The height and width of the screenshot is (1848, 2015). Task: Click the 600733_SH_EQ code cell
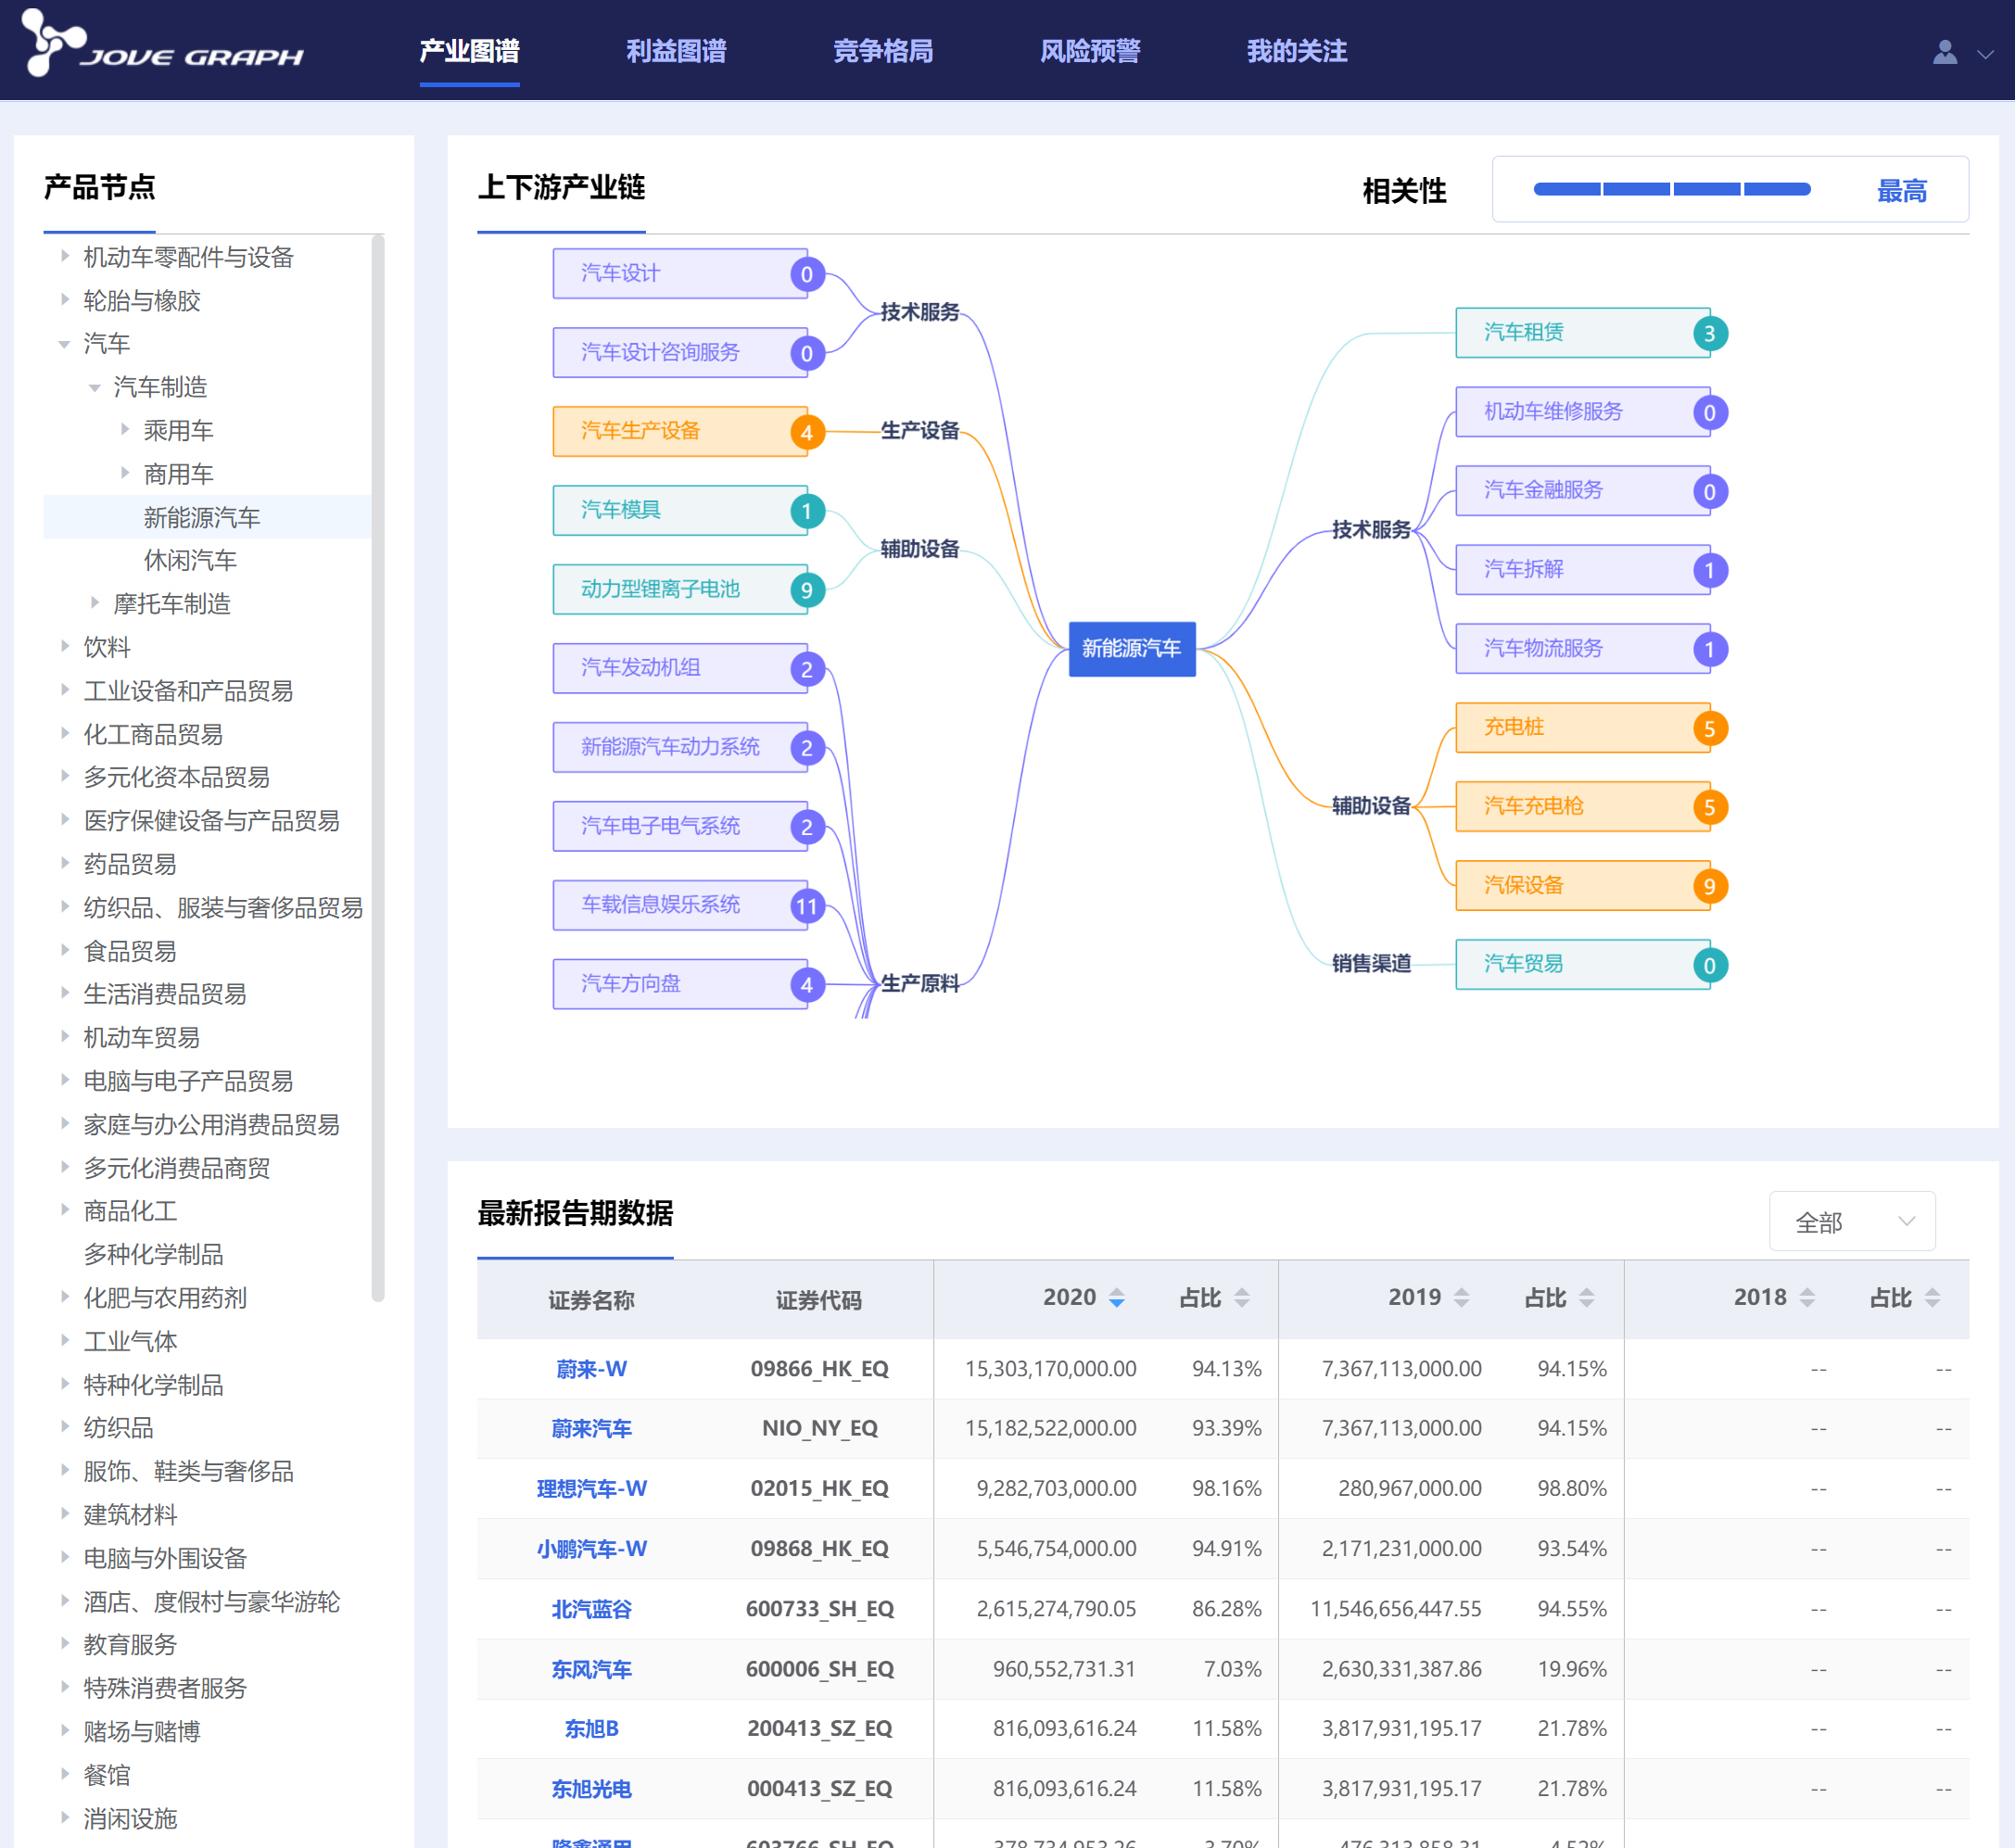point(819,1608)
